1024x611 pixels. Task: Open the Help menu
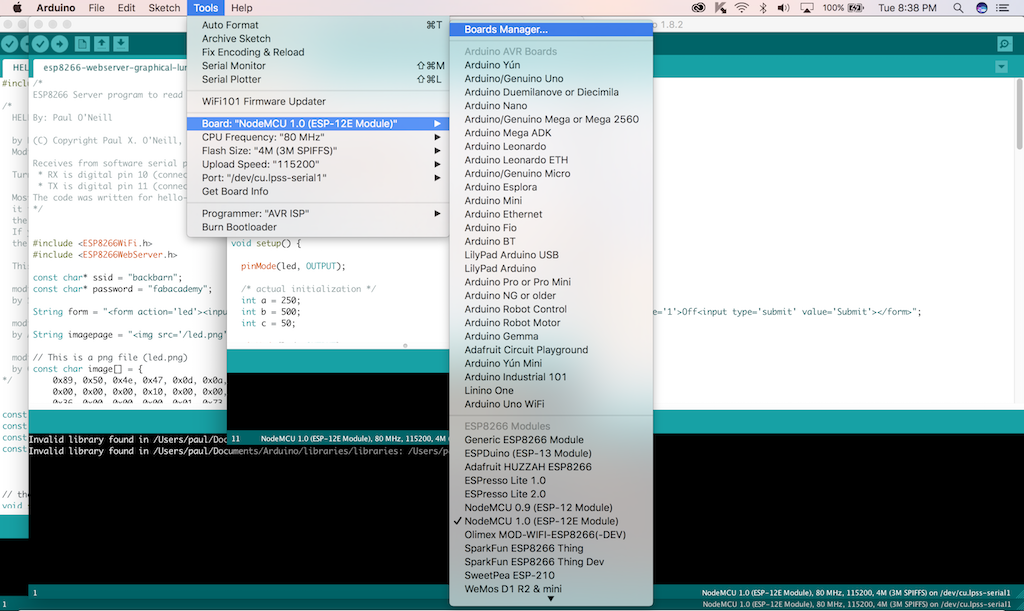coord(242,8)
